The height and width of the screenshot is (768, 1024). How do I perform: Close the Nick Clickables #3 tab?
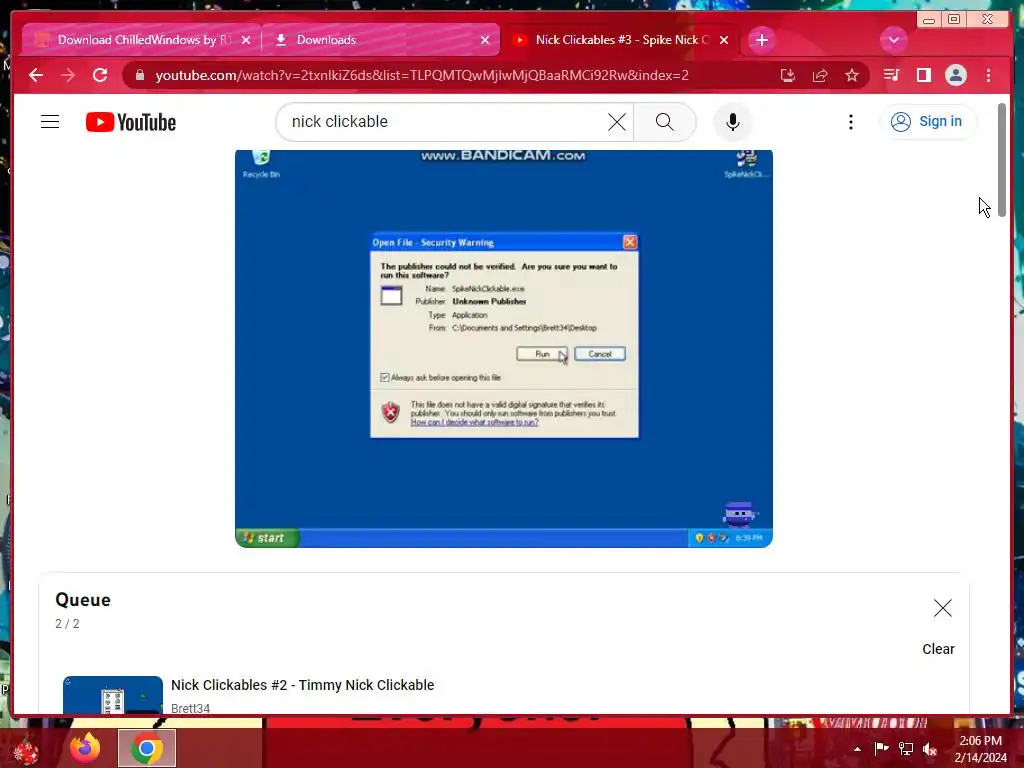(724, 40)
